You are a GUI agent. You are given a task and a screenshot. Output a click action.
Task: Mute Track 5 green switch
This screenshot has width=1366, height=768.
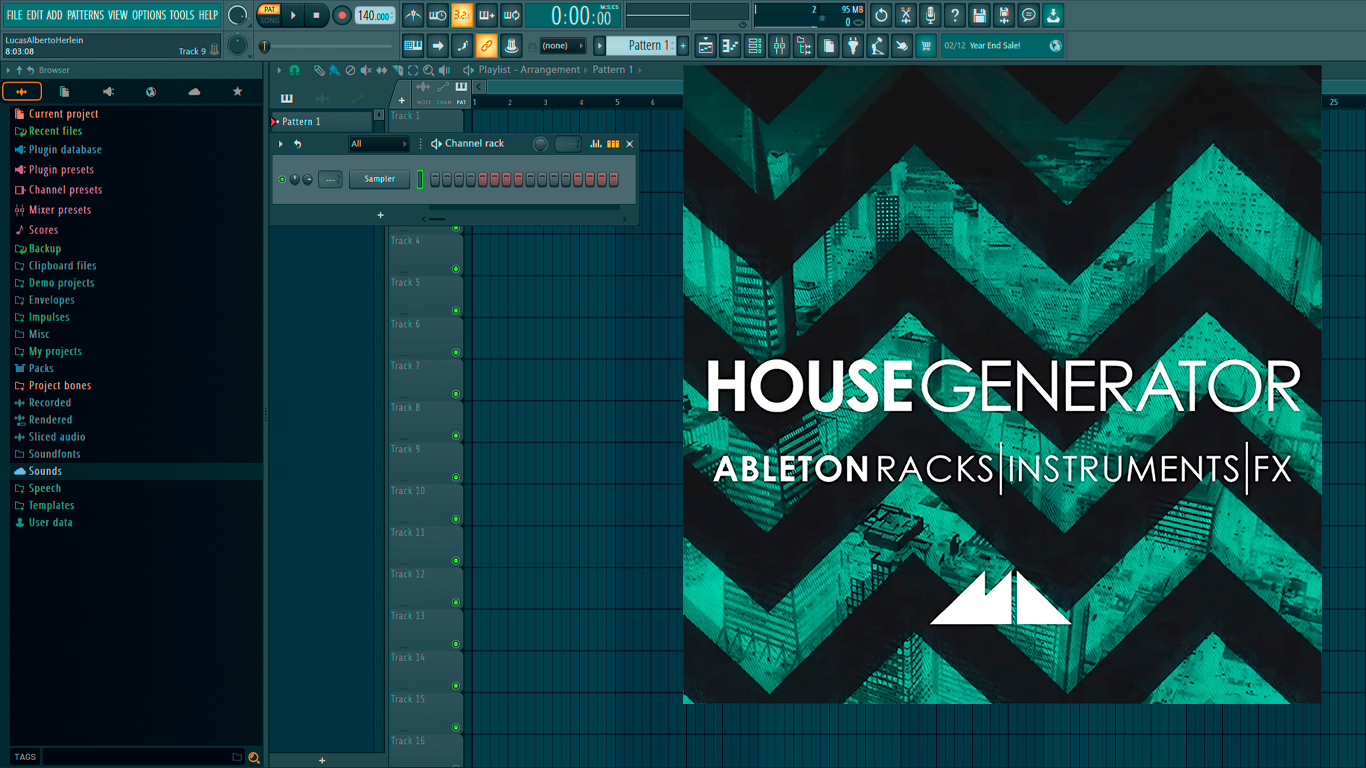coord(456,311)
